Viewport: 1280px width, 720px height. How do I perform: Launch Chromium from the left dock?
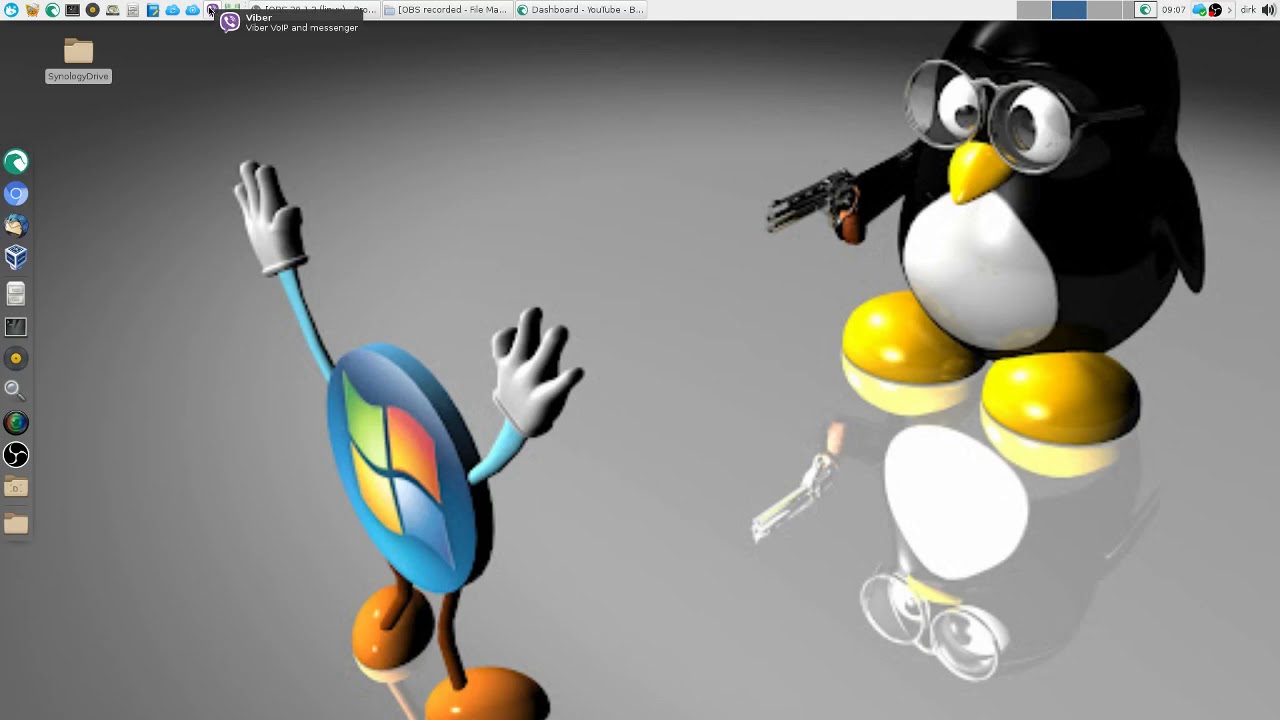coord(16,194)
